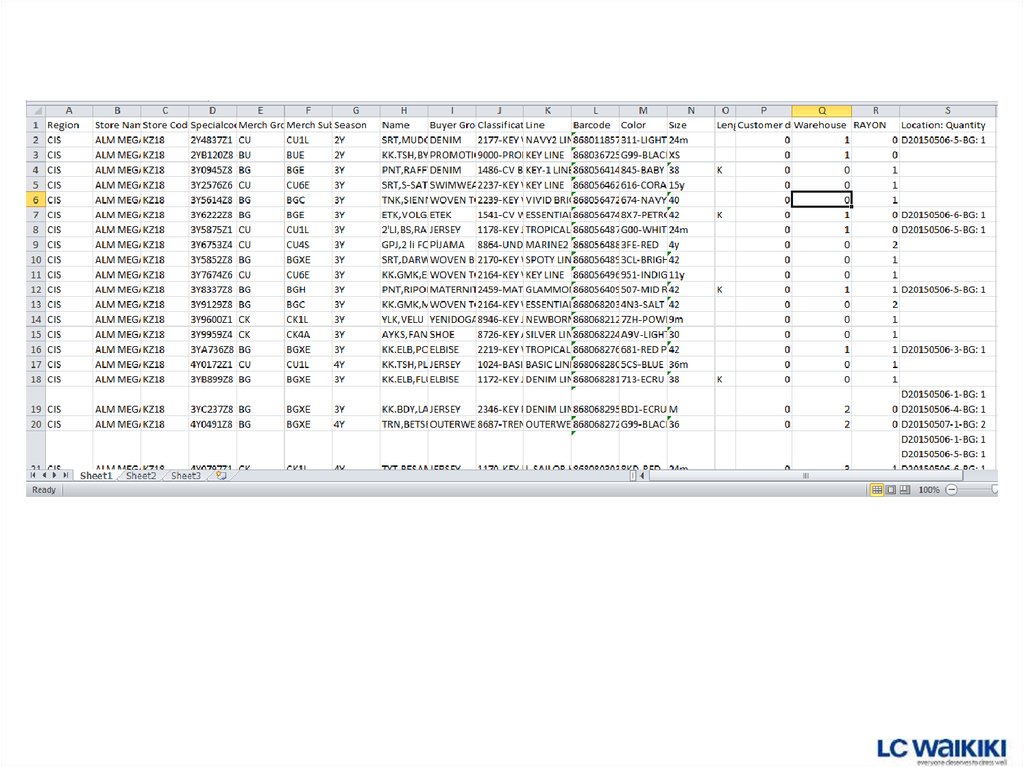Click the zoom out minus button
The height and width of the screenshot is (767, 1024).
(951, 490)
